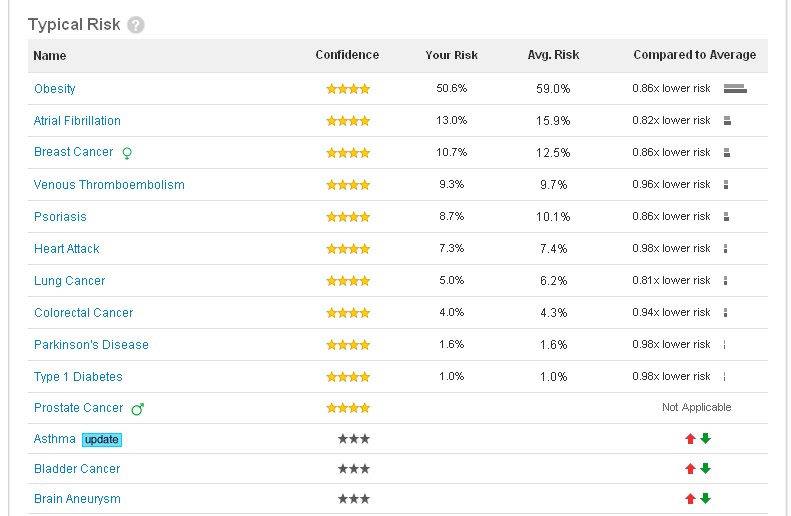Click the up/down arrows icon for Bladder Cancer
Viewport: 791px width, 516px height.
coord(697,469)
